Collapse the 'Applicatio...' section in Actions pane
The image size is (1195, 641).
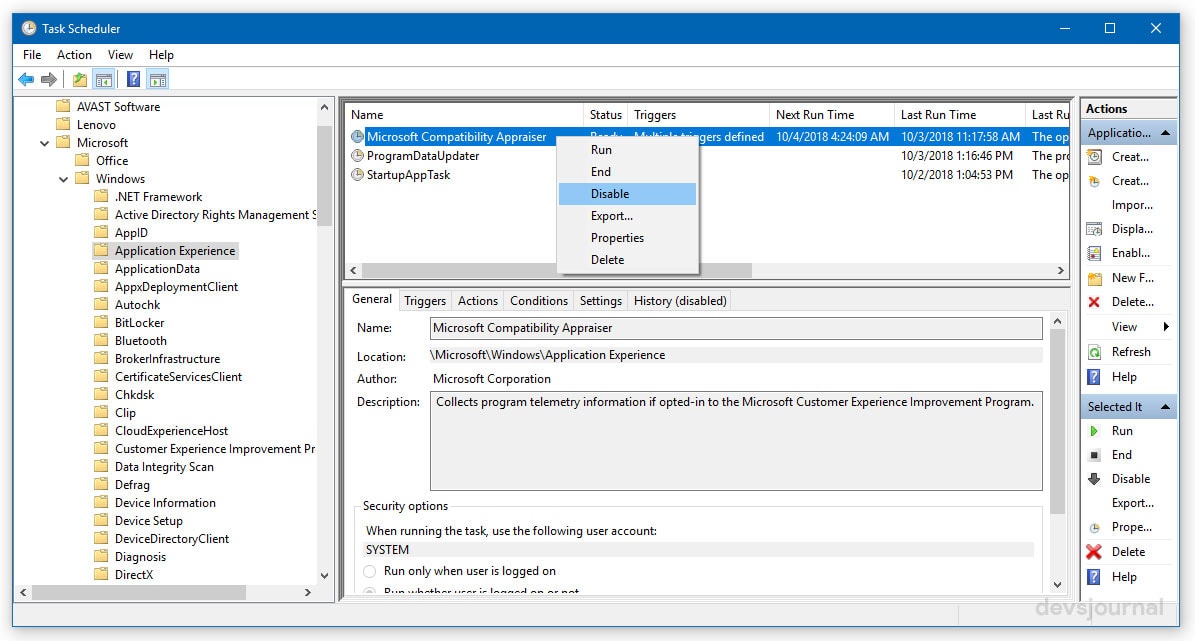1165,133
